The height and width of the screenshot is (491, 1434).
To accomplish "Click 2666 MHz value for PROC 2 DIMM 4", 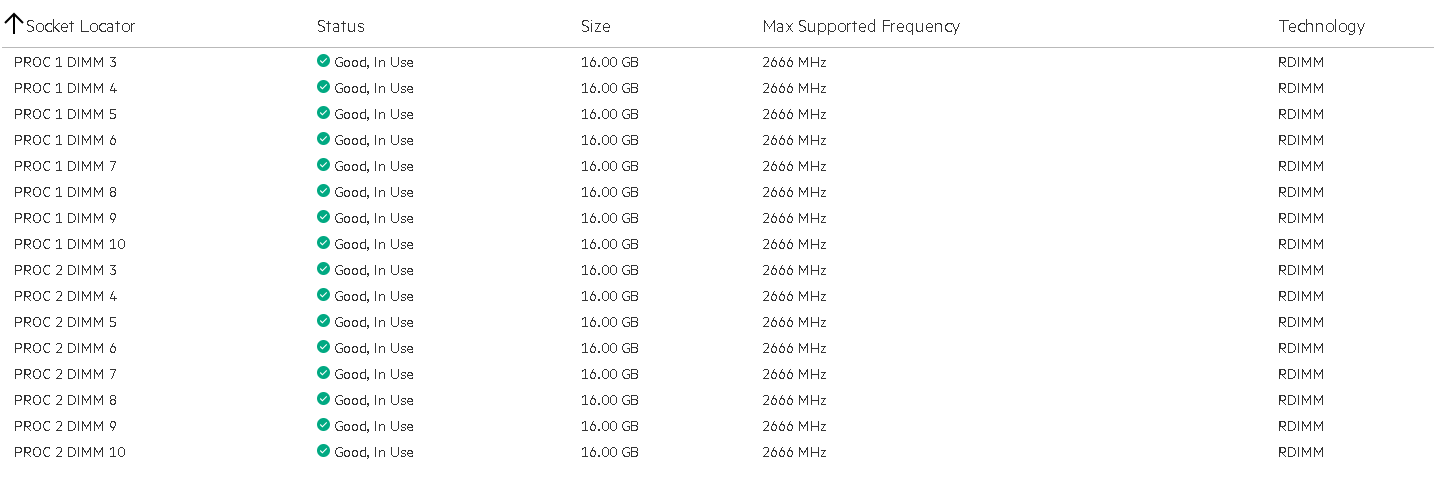I will pos(794,296).
